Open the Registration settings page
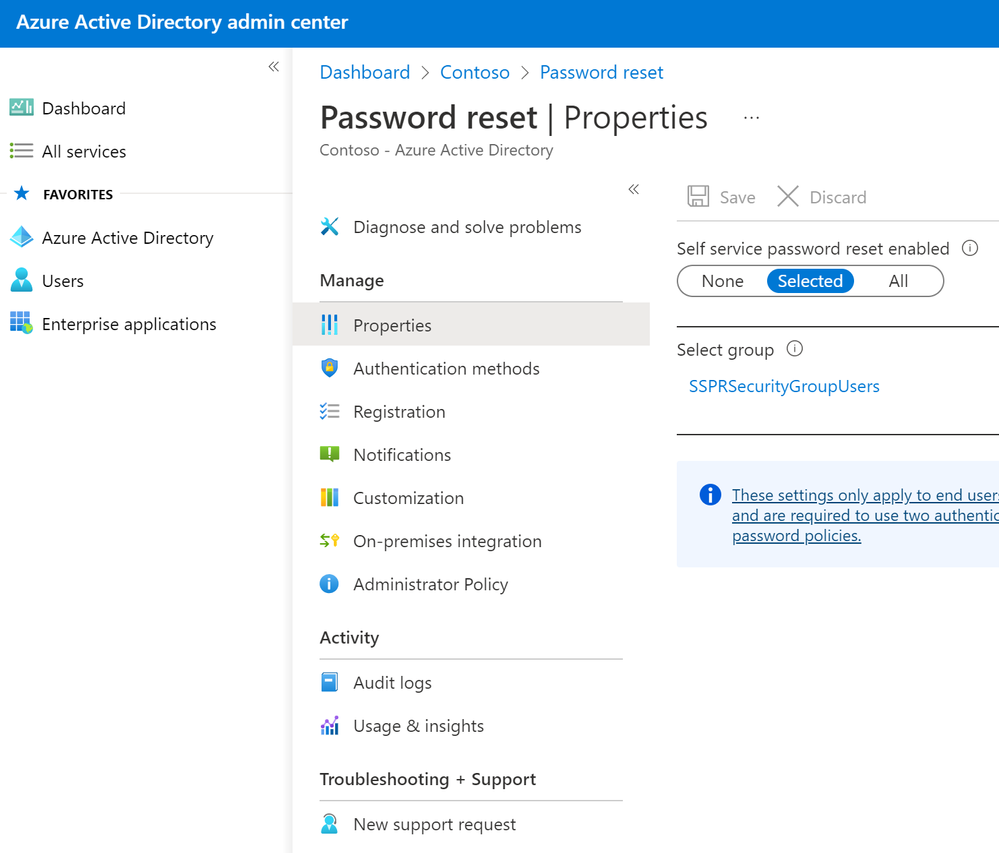999x853 pixels. pos(399,412)
